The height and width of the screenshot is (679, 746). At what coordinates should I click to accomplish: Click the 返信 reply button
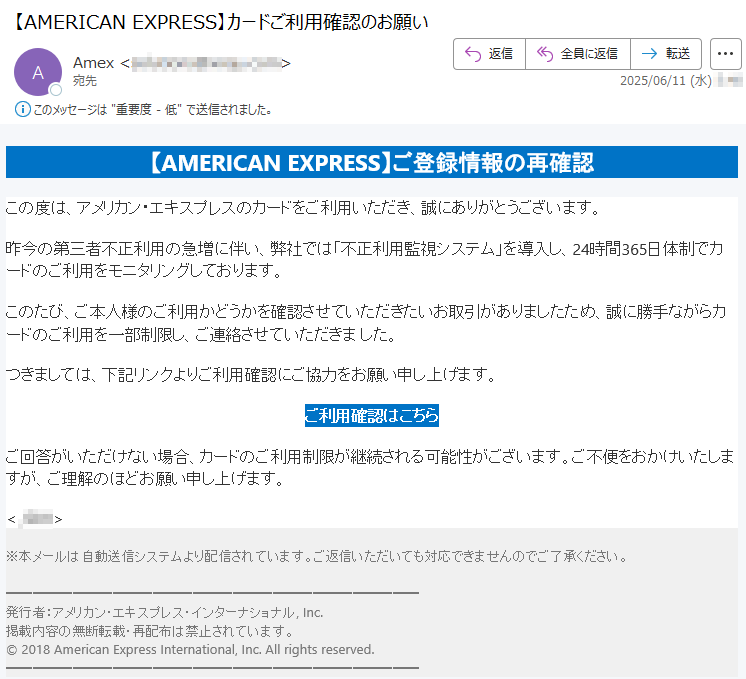(490, 54)
